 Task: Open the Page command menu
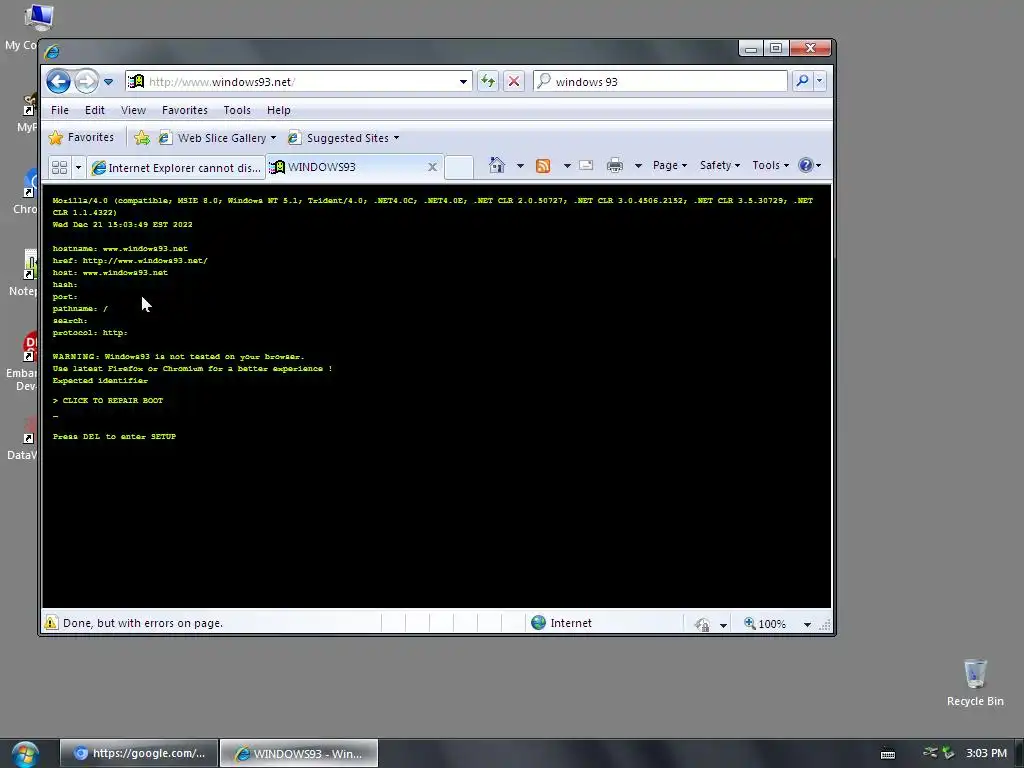tap(669, 165)
